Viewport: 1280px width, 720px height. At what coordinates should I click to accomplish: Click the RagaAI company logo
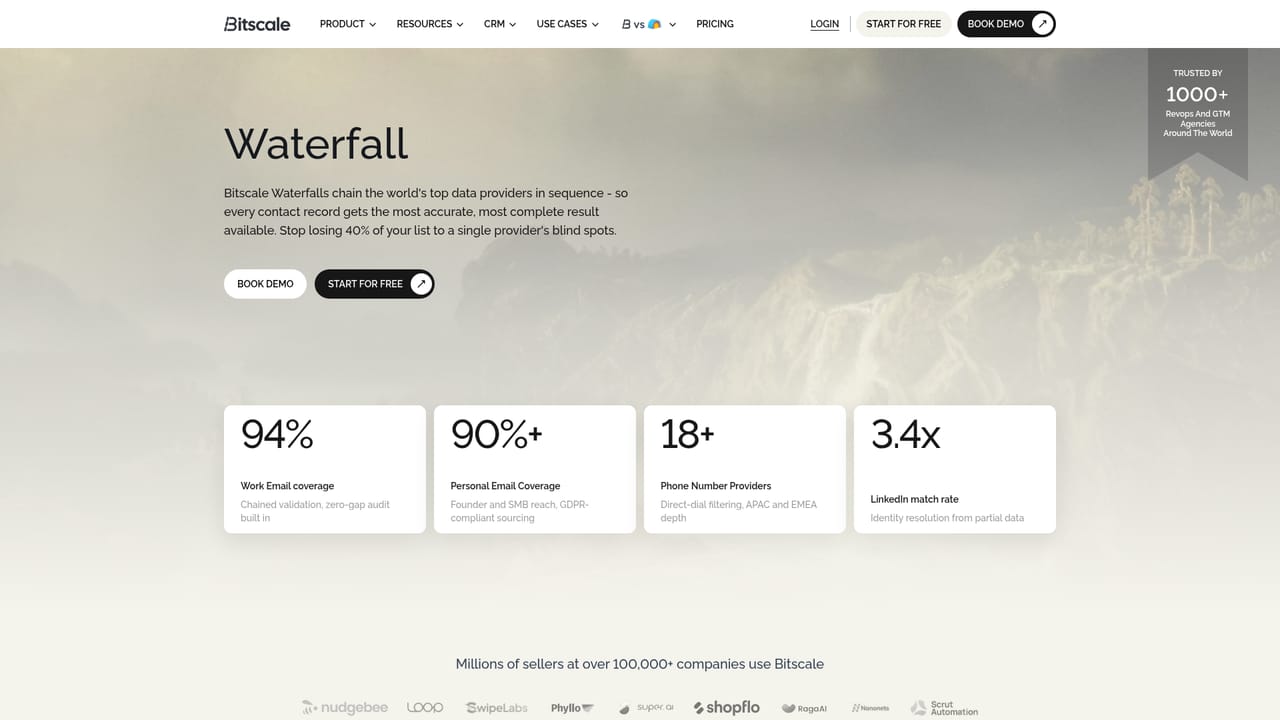(805, 708)
